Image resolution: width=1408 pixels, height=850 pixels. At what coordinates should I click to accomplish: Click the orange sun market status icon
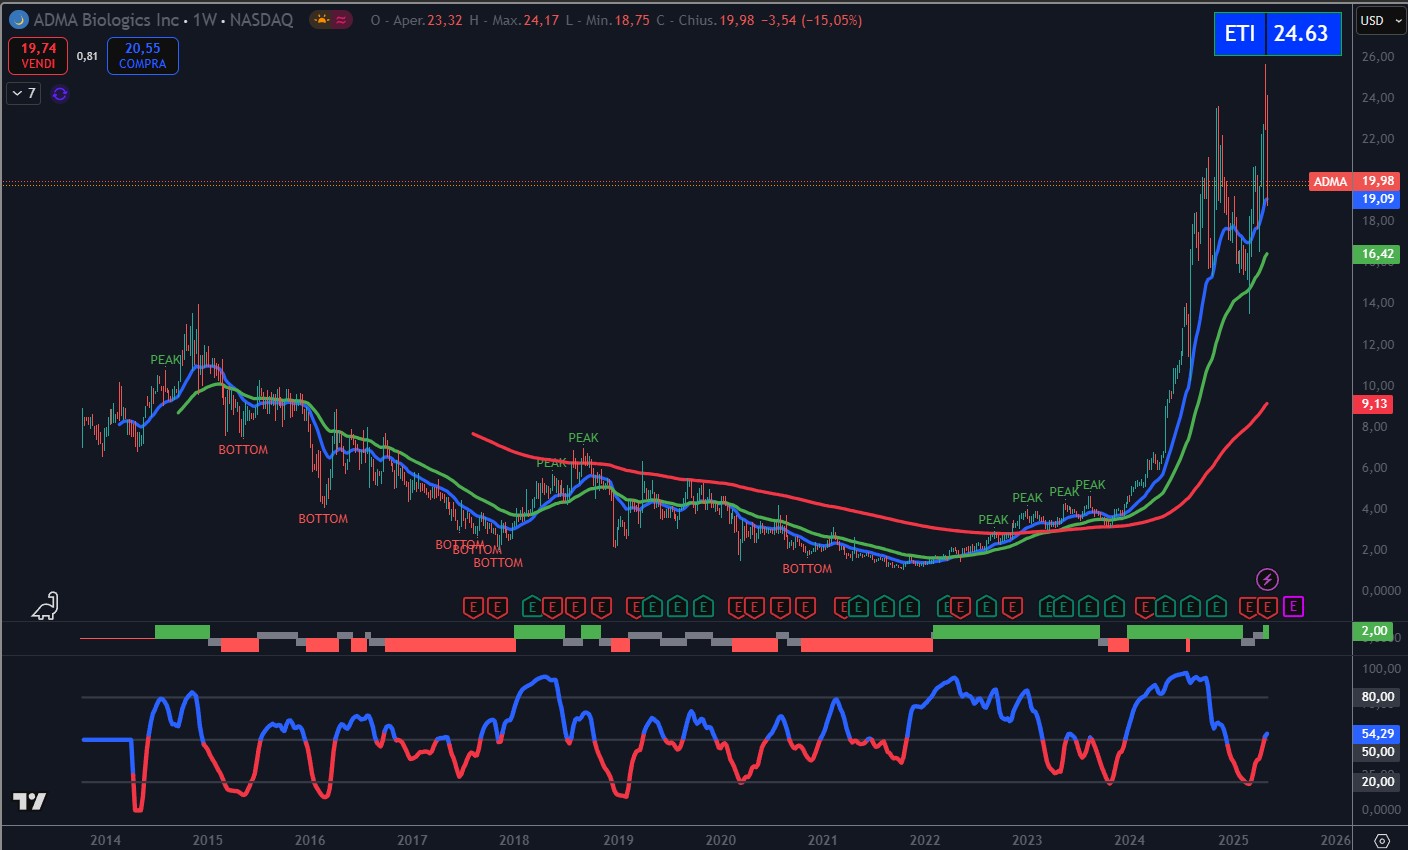pyautogui.click(x=321, y=20)
